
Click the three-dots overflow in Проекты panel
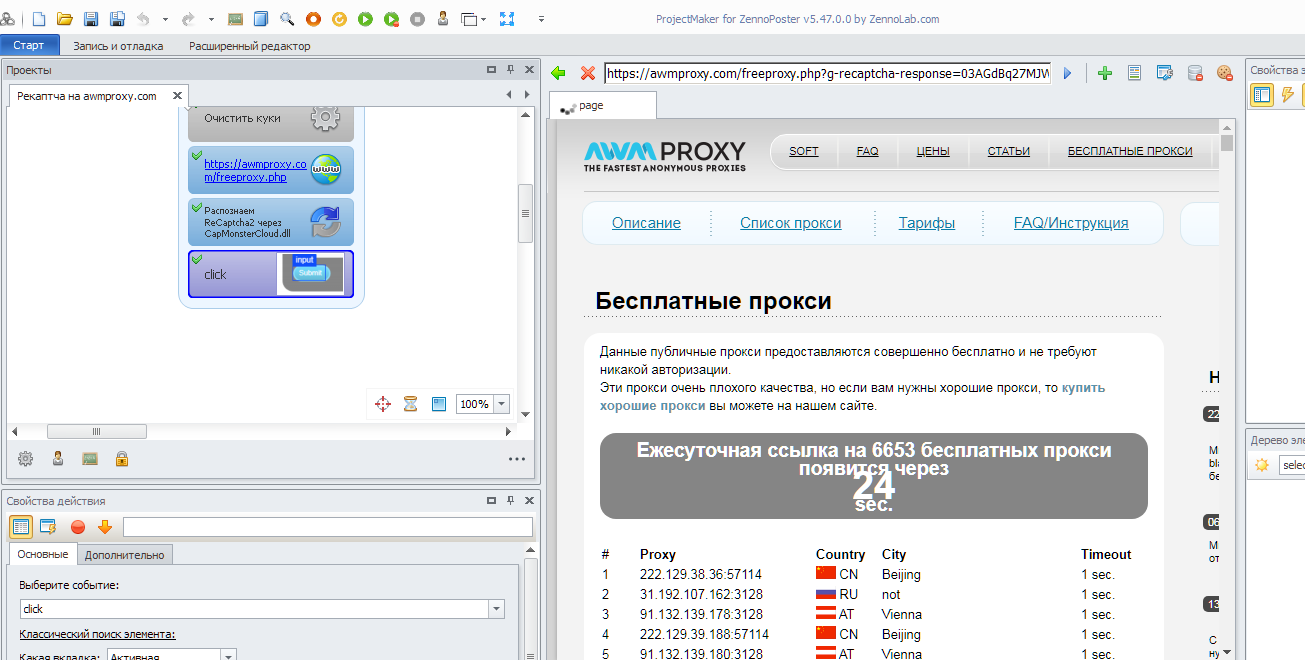tap(517, 460)
